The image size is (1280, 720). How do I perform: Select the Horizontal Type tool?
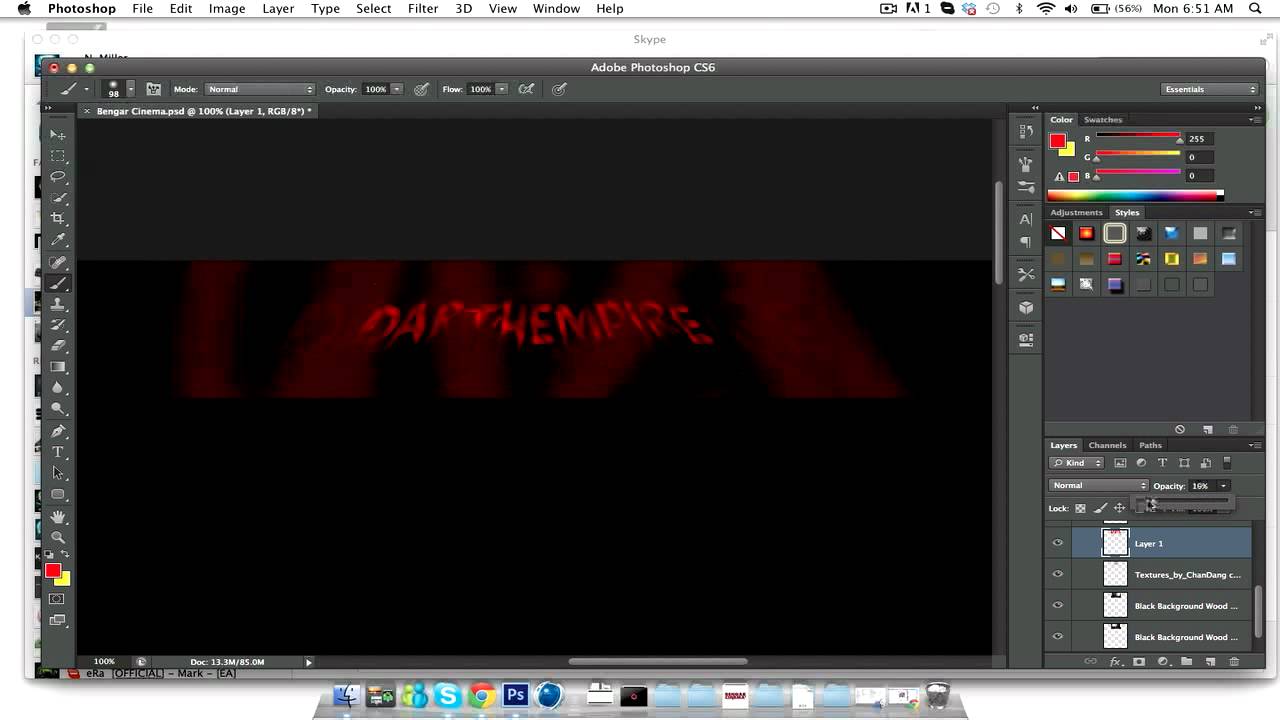[58, 452]
